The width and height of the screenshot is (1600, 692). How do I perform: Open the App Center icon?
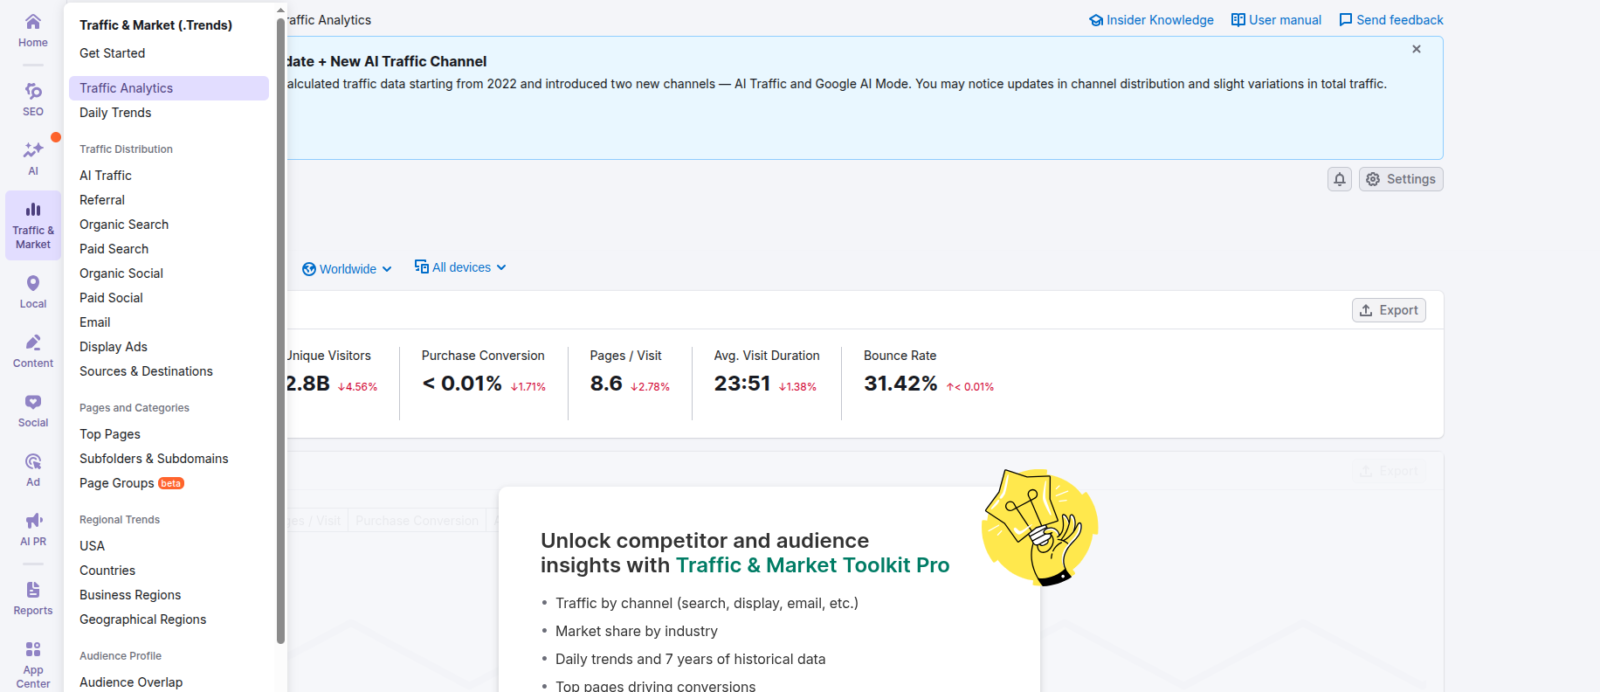coord(33,651)
